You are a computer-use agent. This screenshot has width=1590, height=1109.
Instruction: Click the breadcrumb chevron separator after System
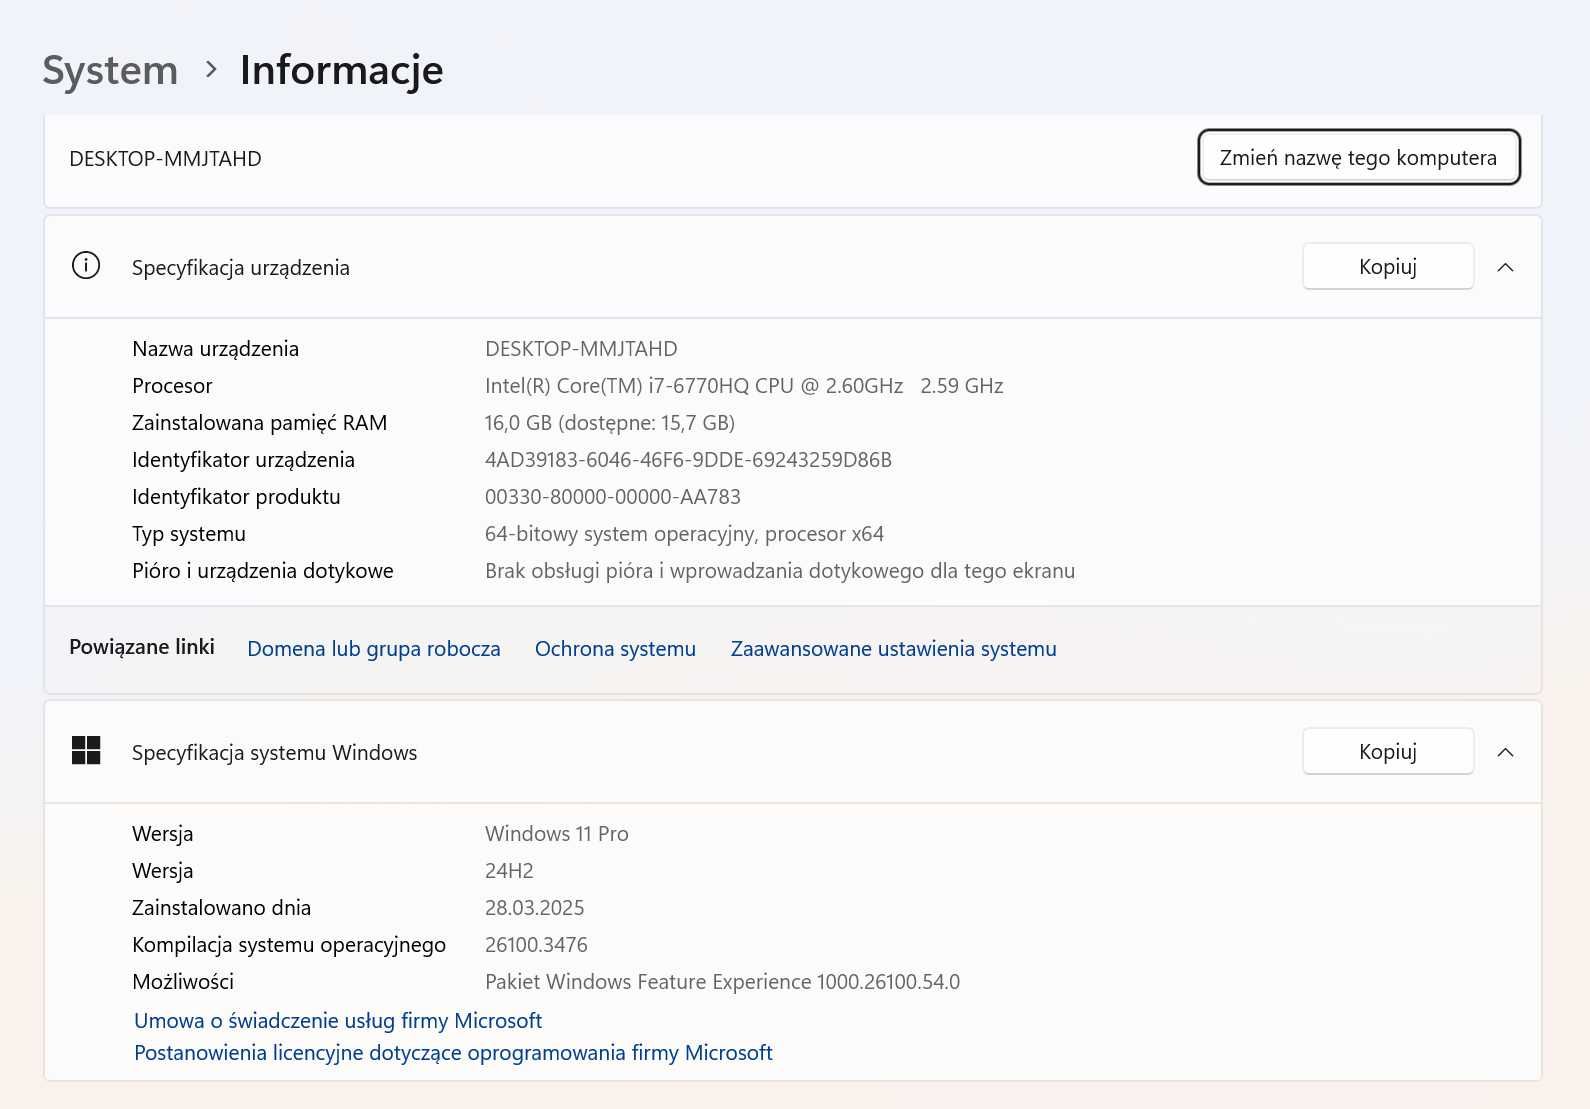tap(210, 69)
